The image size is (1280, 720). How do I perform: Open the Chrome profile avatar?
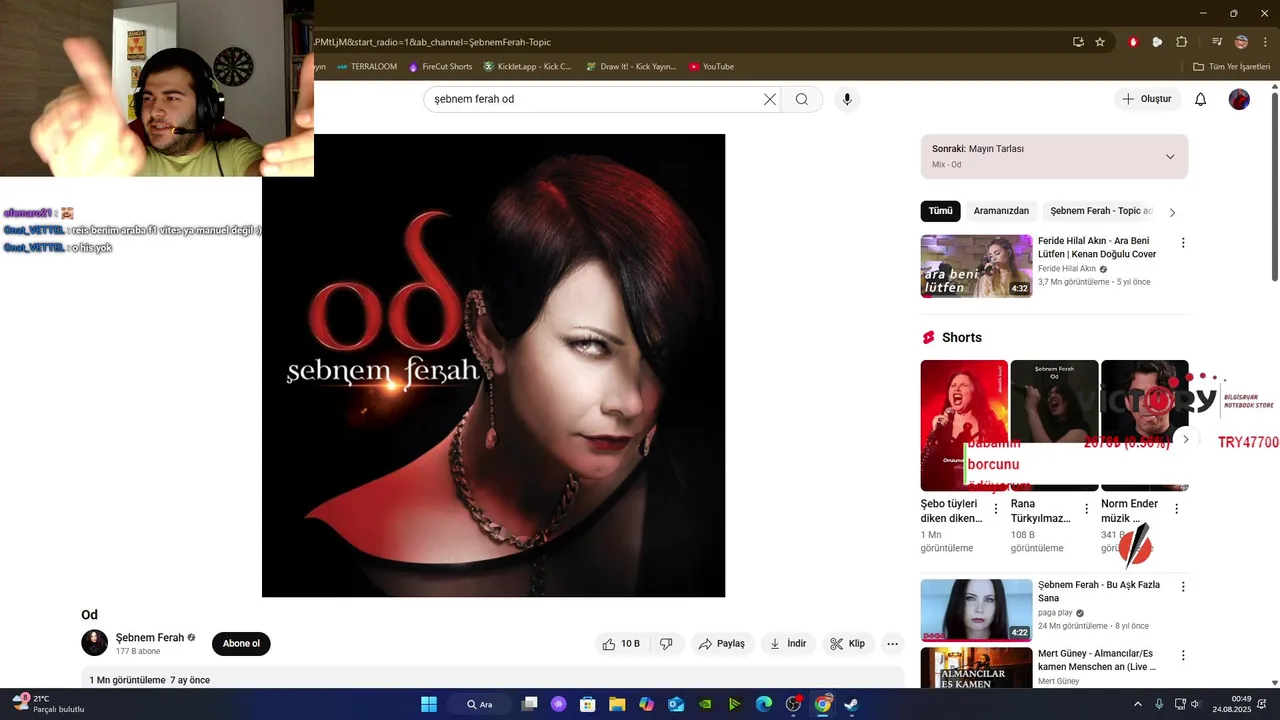pos(1241,42)
